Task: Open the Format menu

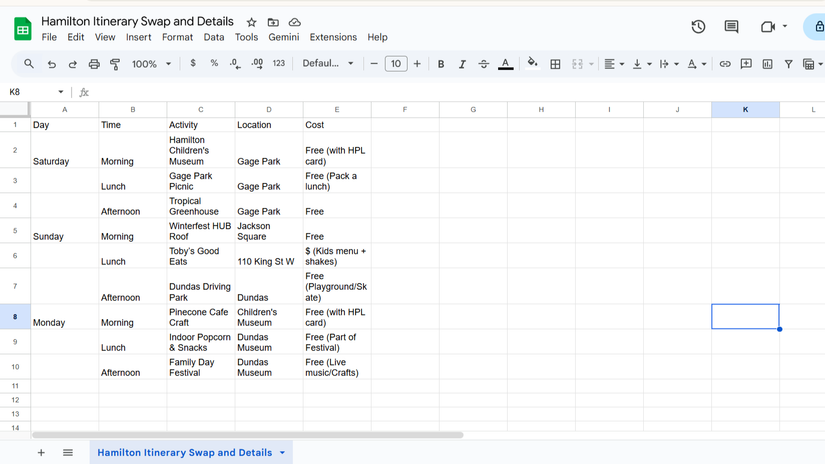Action: click(x=177, y=37)
